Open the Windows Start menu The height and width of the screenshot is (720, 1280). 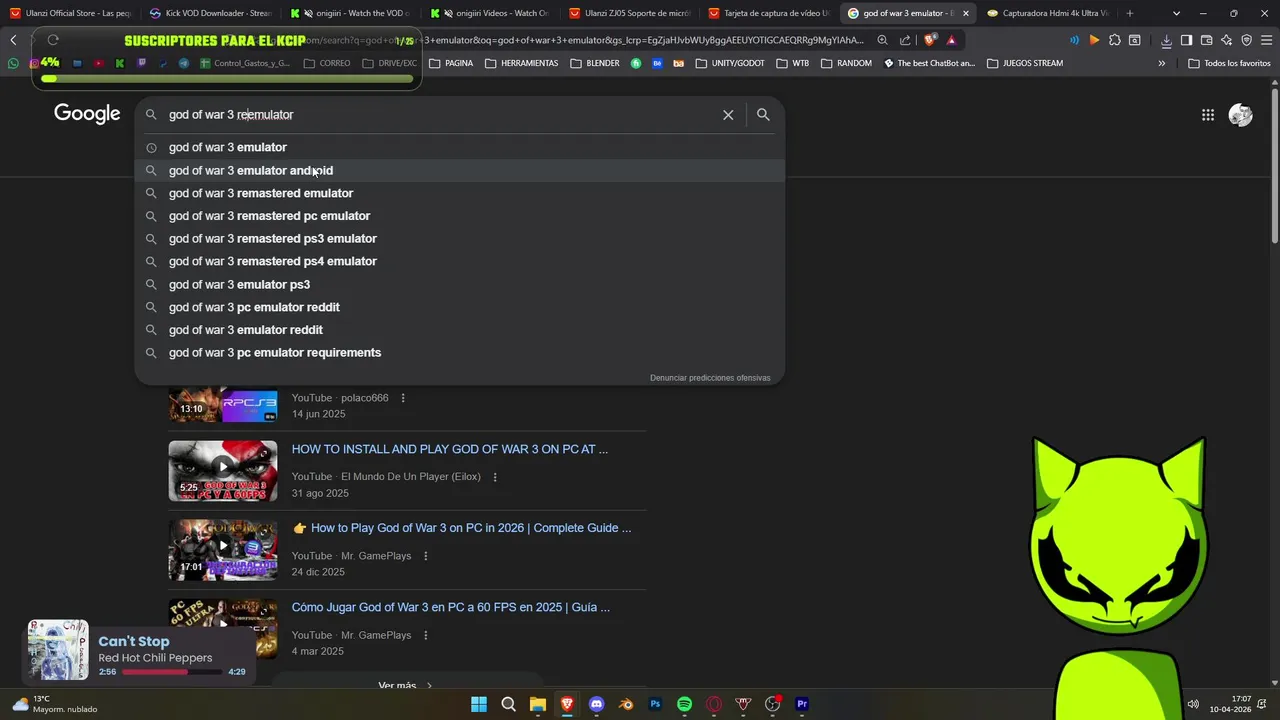(479, 704)
